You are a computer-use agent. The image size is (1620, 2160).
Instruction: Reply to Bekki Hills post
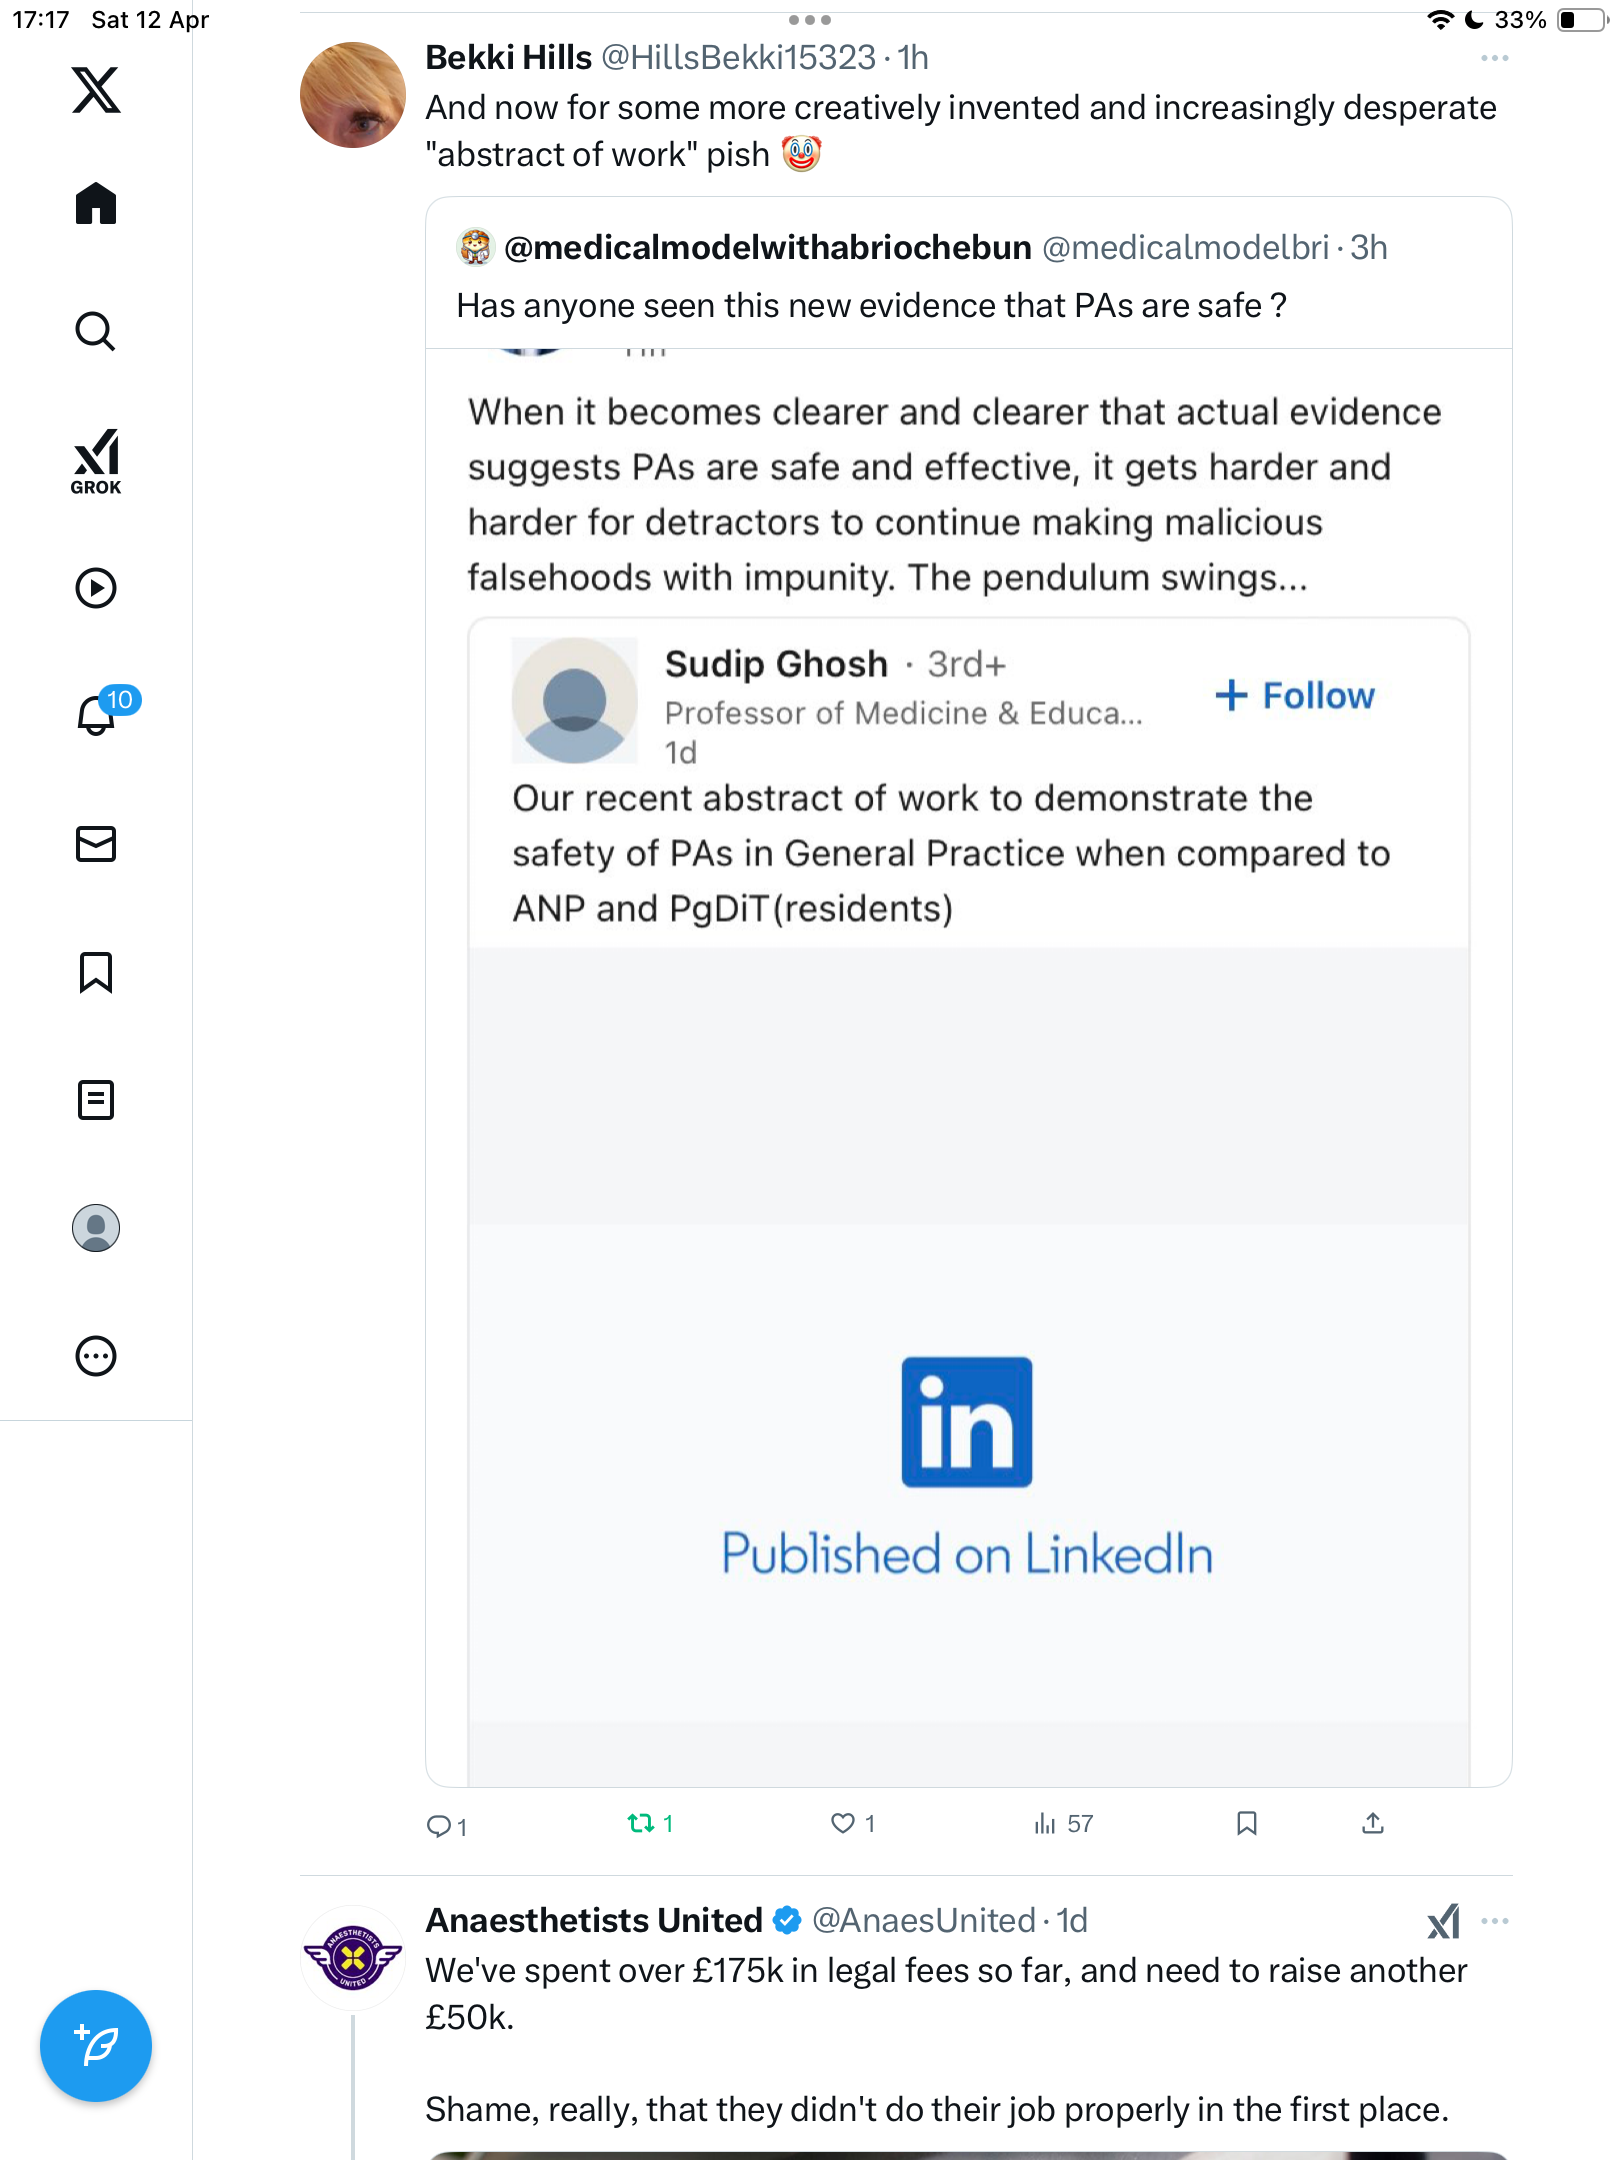click(446, 1825)
